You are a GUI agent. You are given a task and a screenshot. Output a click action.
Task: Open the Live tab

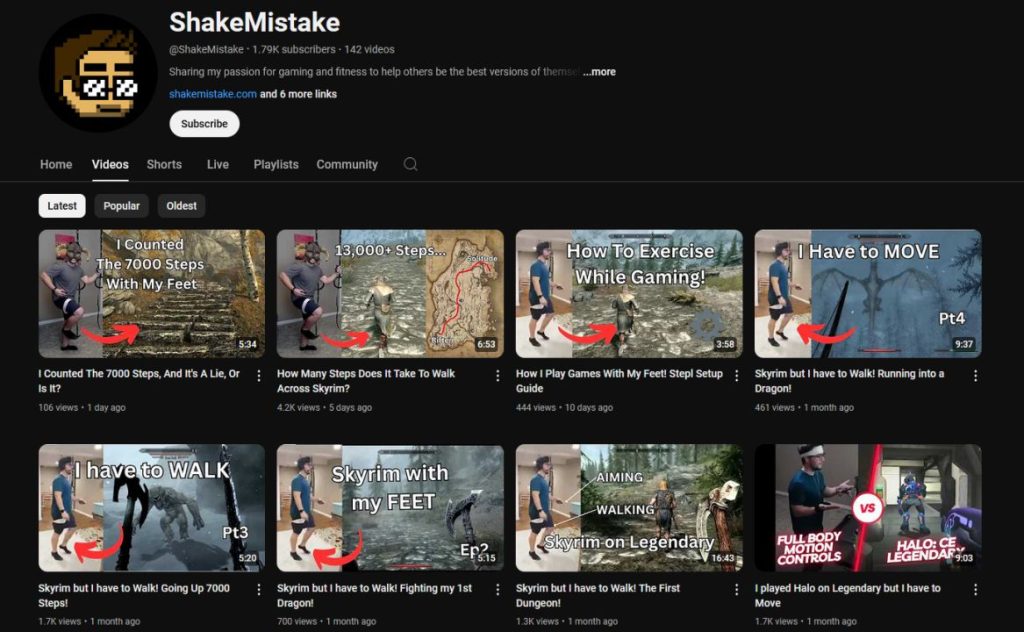[217, 165]
